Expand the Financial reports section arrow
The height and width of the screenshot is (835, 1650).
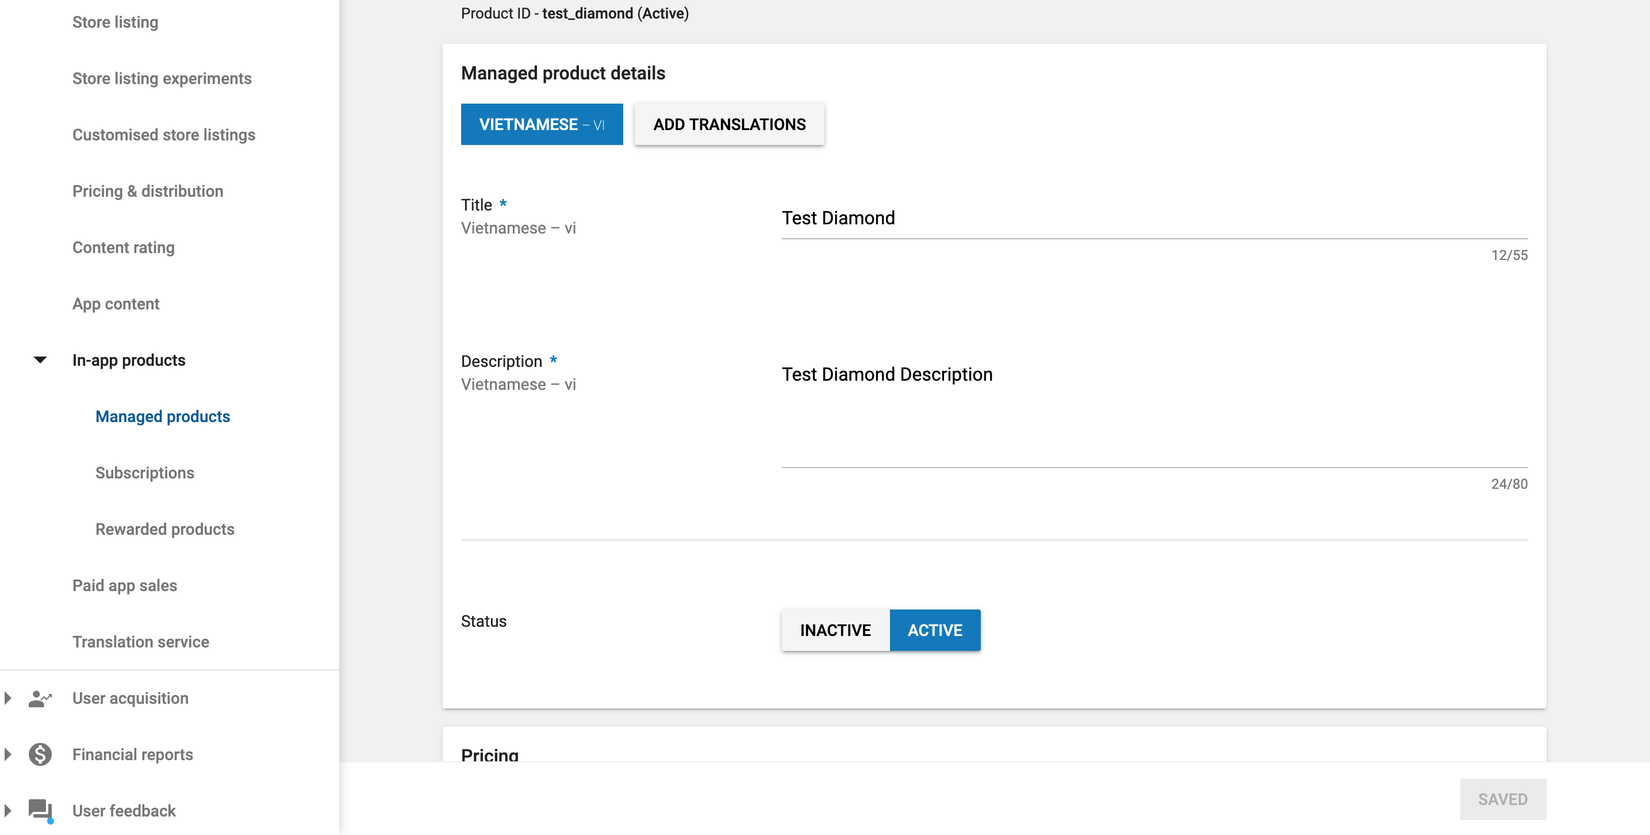pos(8,755)
